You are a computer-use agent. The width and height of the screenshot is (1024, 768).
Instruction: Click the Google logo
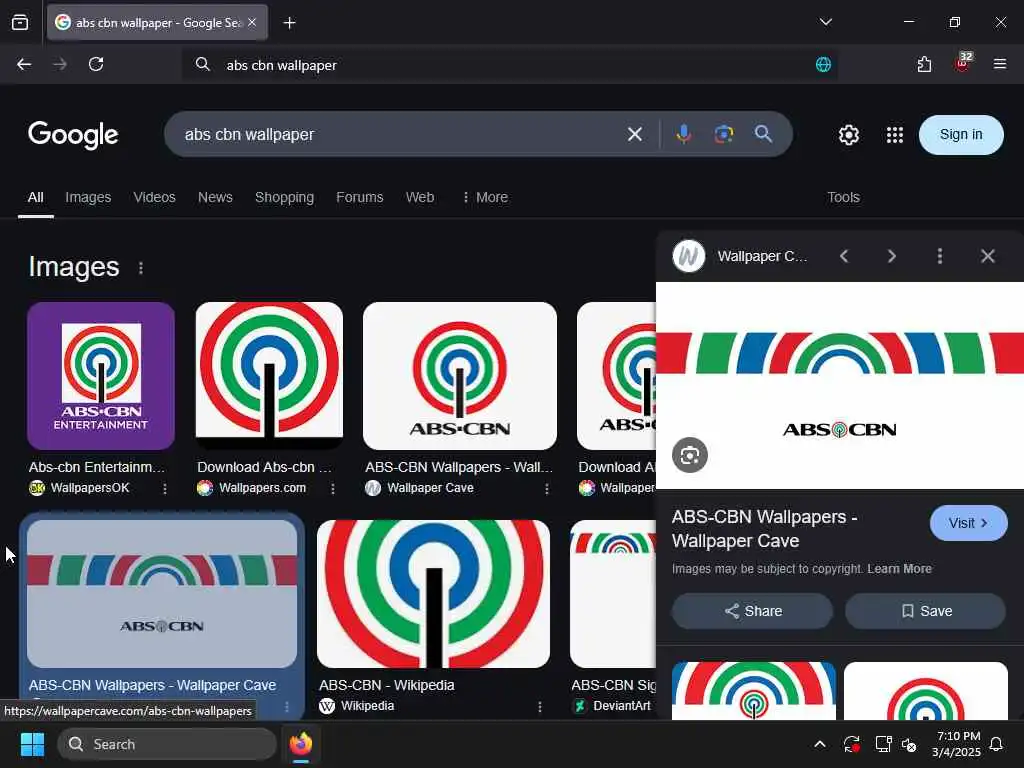tap(73, 135)
